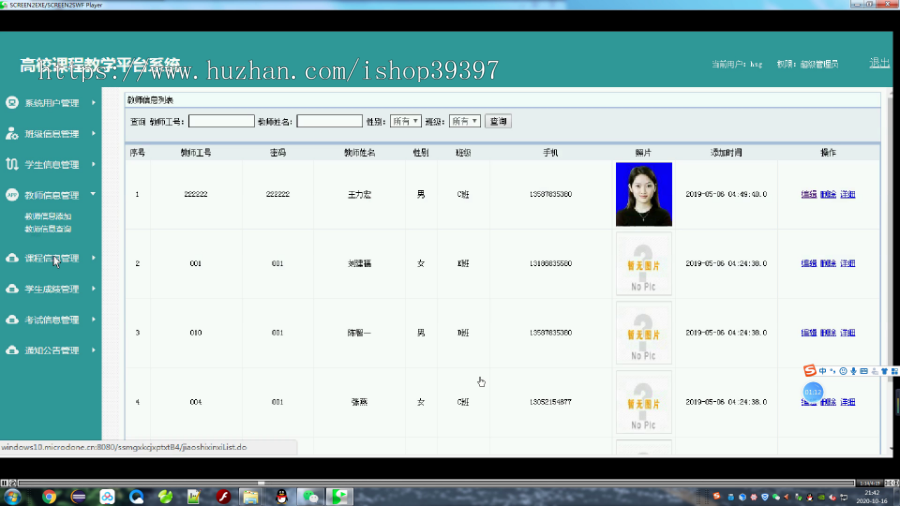The height and width of the screenshot is (506, 900).
Task: Open the 性别 filter dropdown
Action: (x=405, y=121)
